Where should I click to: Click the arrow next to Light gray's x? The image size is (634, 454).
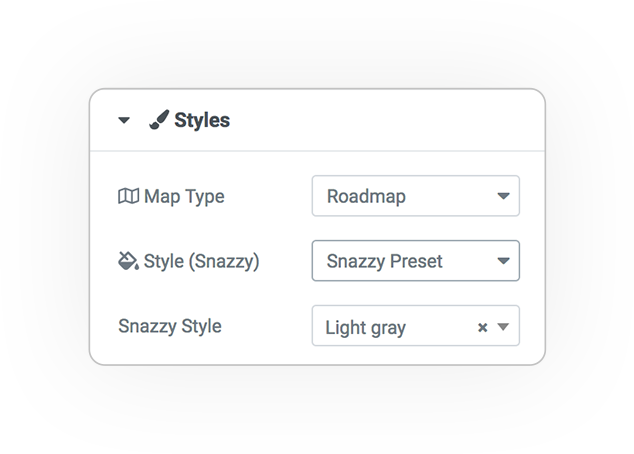click(503, 326)
